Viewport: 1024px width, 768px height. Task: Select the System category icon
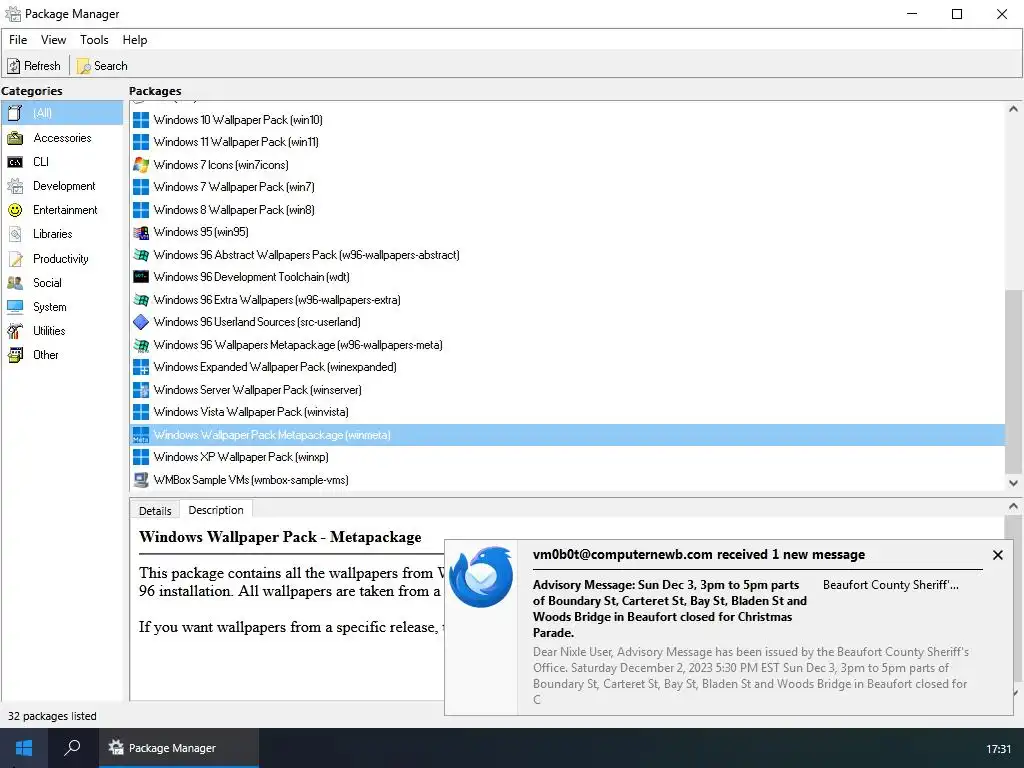pyautogui.click(x=15, y=307)
